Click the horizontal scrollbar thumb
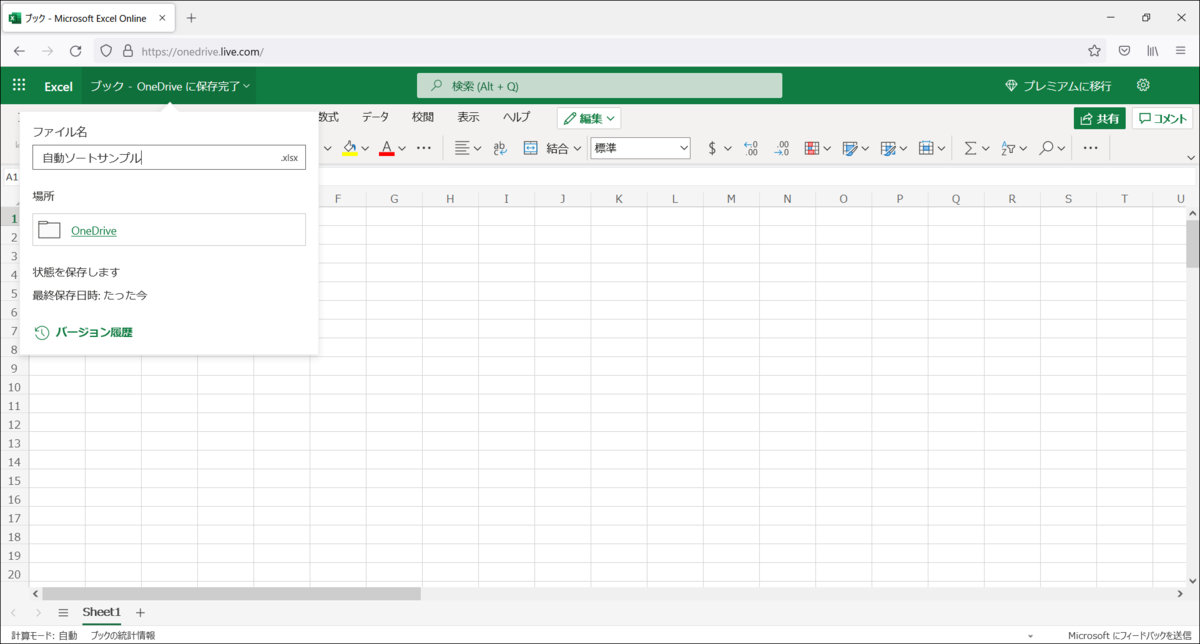The width and height of the screenshot is (1200, 644). pos(231,593)
